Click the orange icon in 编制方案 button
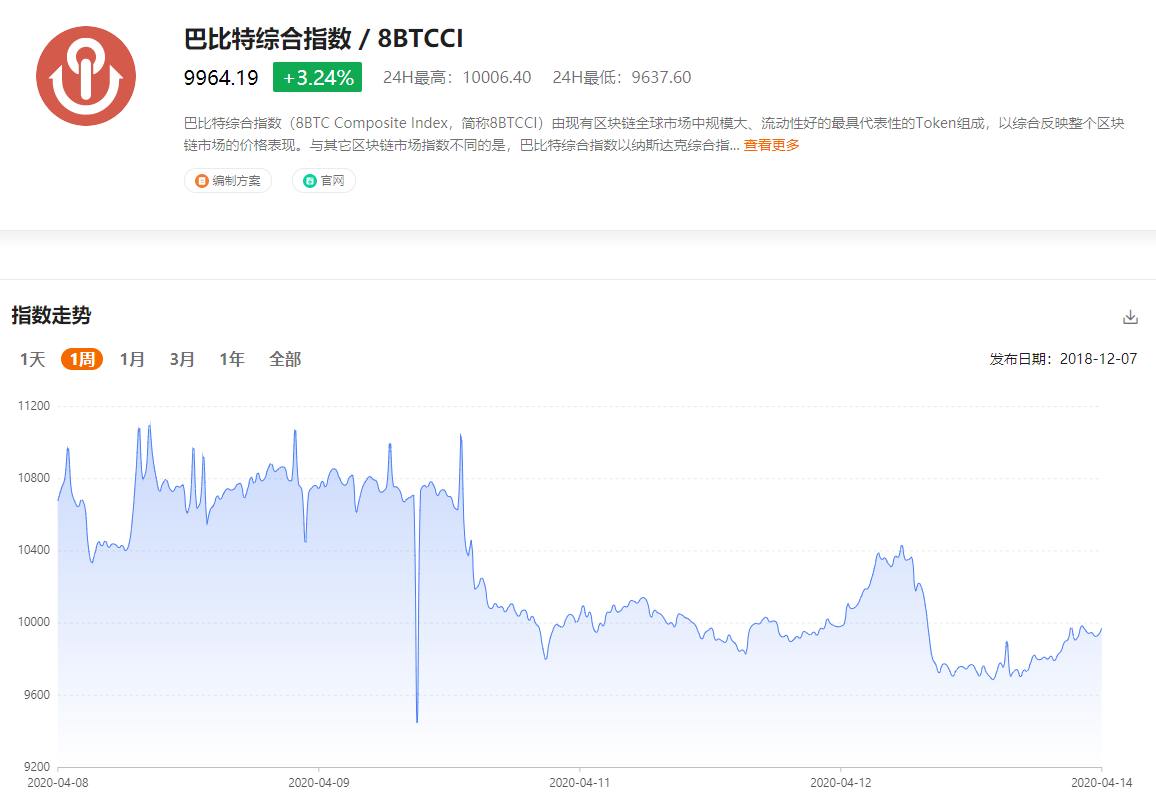 click(x=201, y=181)
